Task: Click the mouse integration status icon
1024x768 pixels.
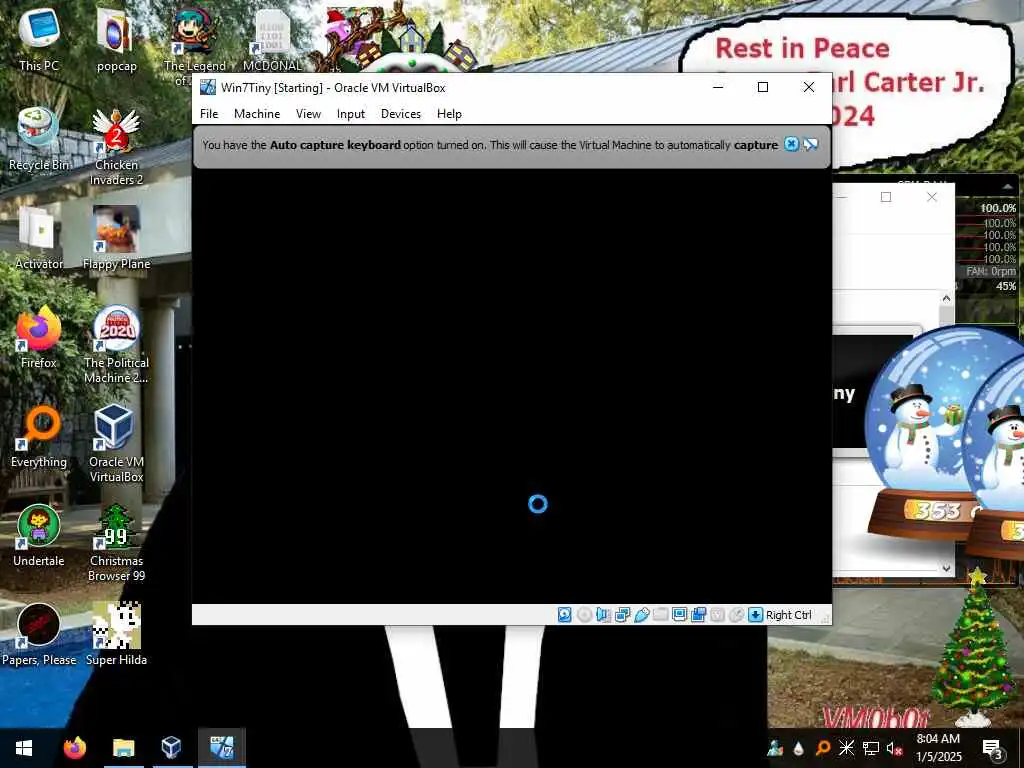Action: [x=736, y=615]
